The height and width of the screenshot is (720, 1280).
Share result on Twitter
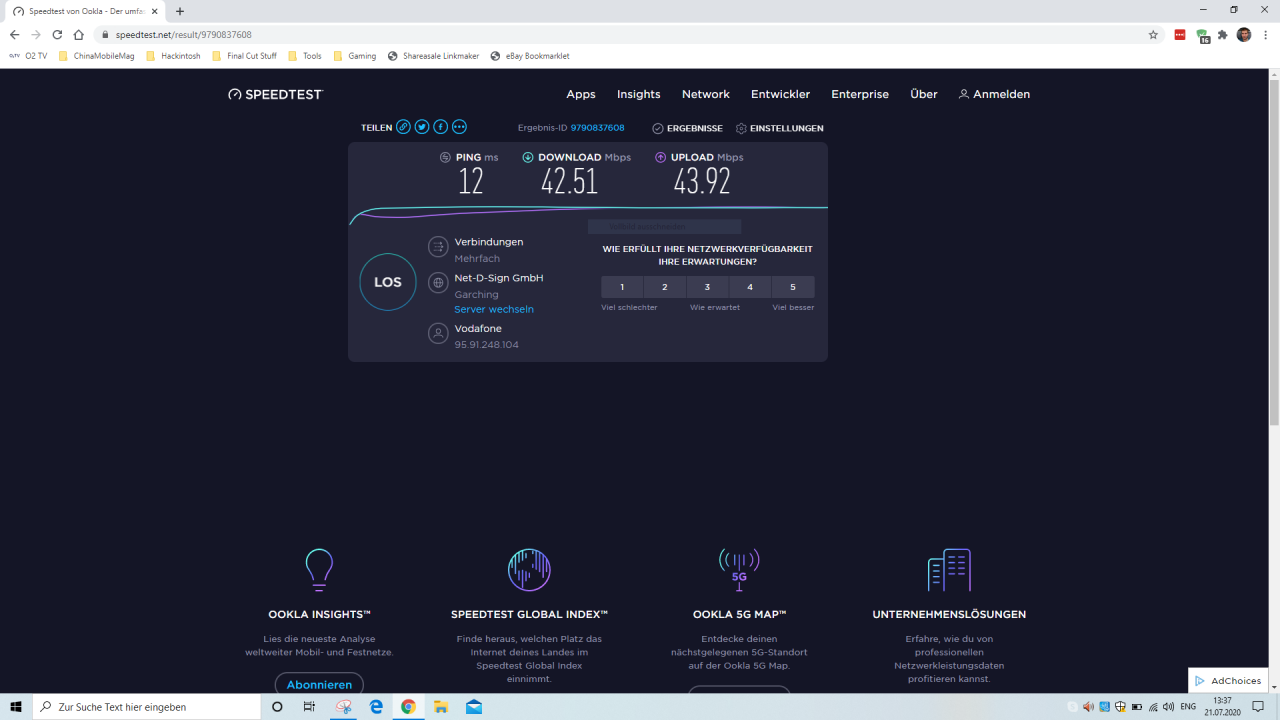tap(422, 127)
